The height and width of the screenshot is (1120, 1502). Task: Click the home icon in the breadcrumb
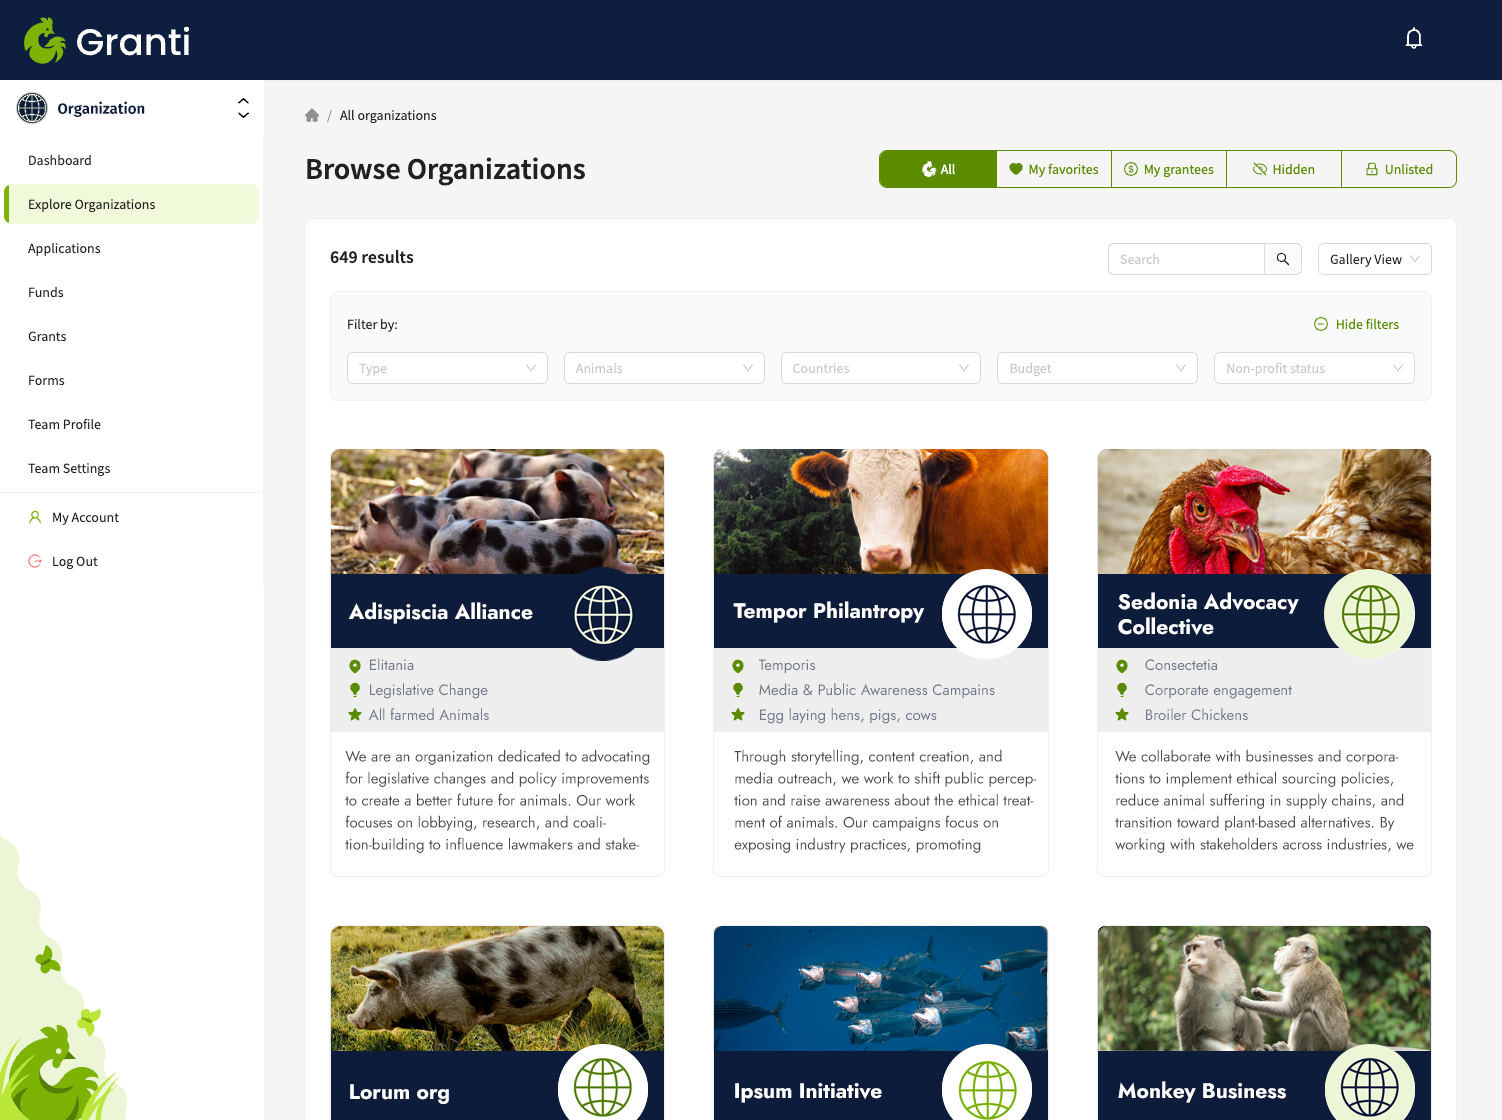(312, 115)
